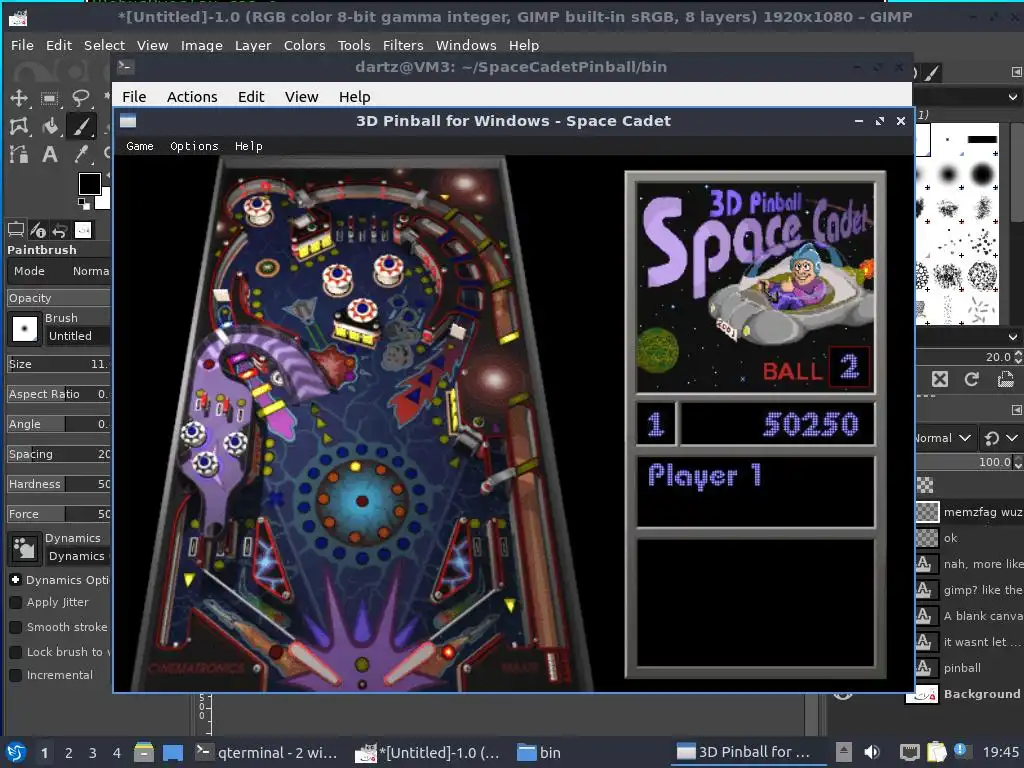Click the Dynamics preview icon

click(x=25, y=548)
